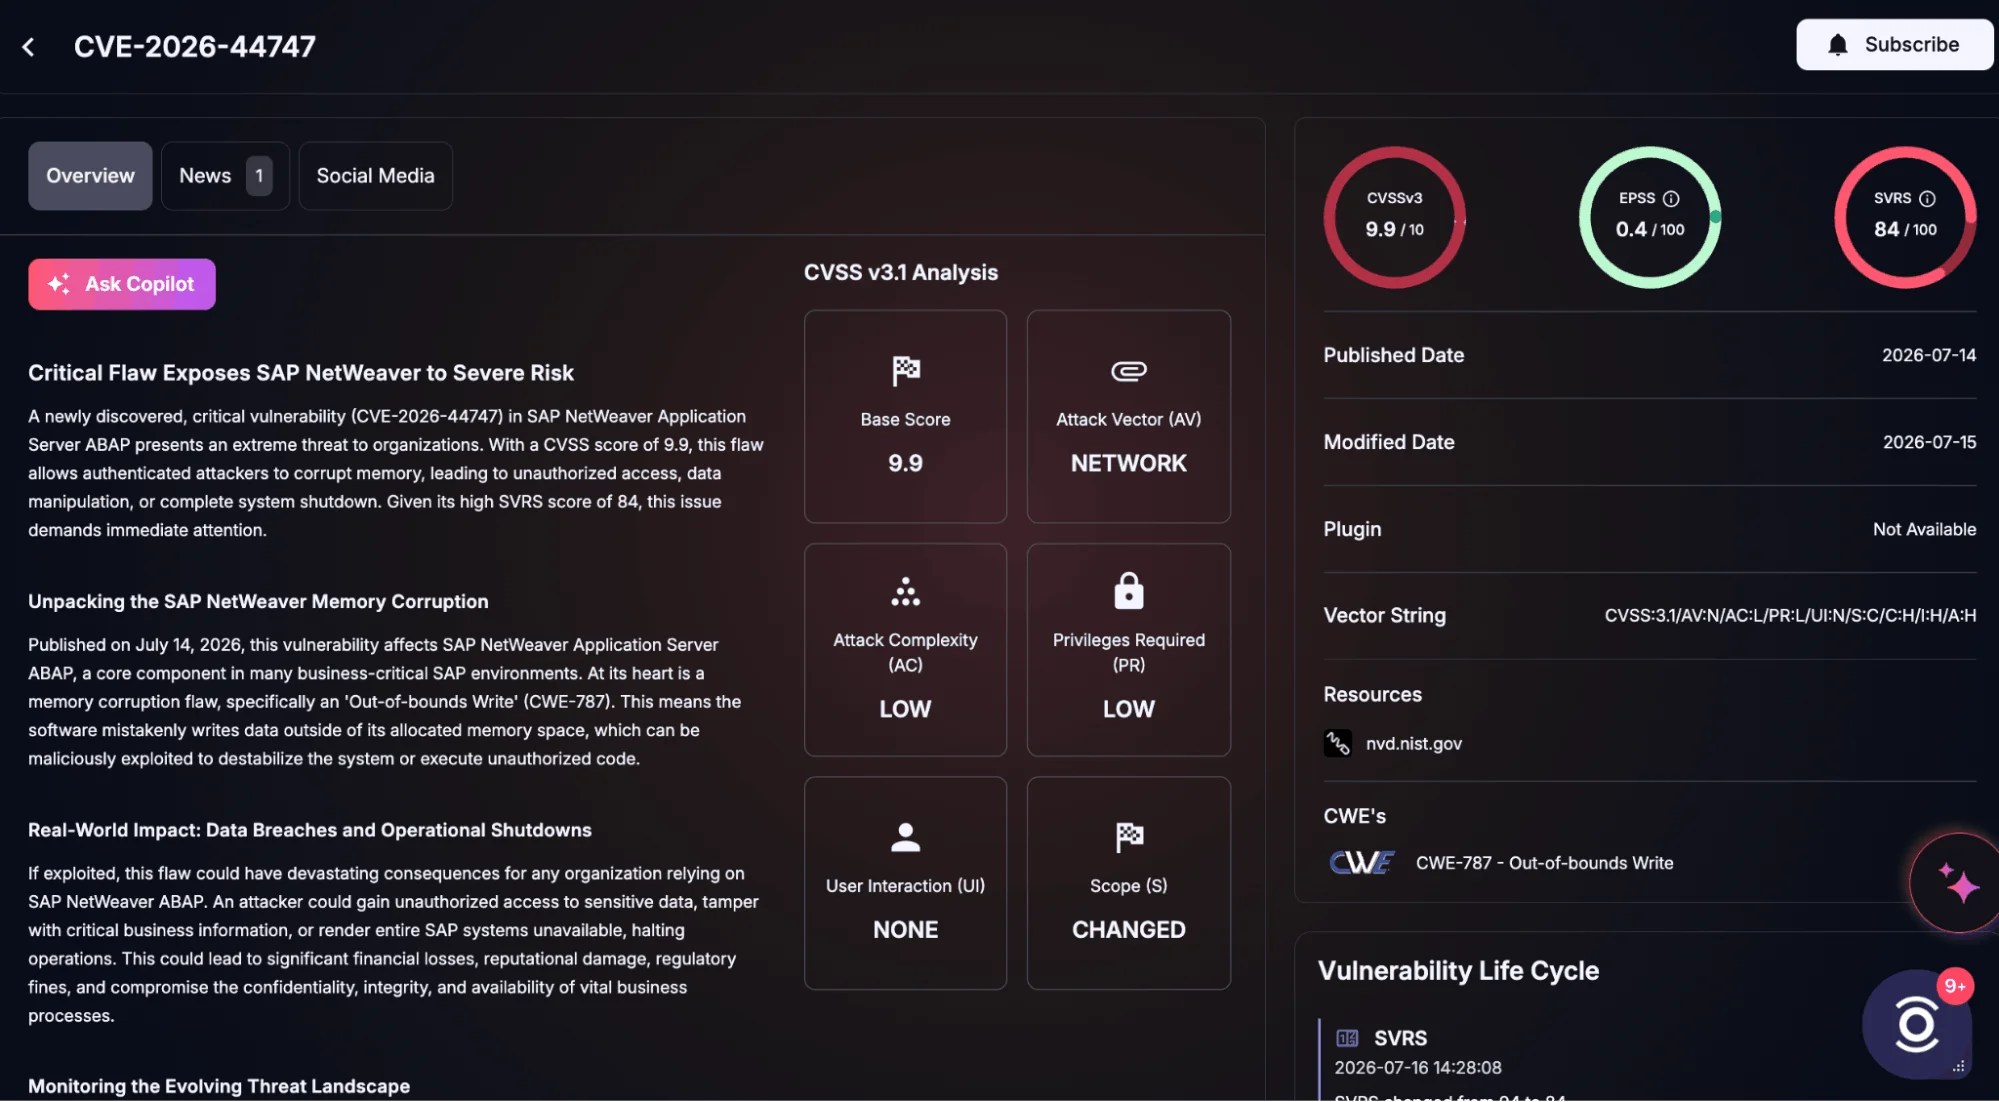Click the Base Score 9.9 value
This screenshot has height=1102, width=1999.
(905, 463)
